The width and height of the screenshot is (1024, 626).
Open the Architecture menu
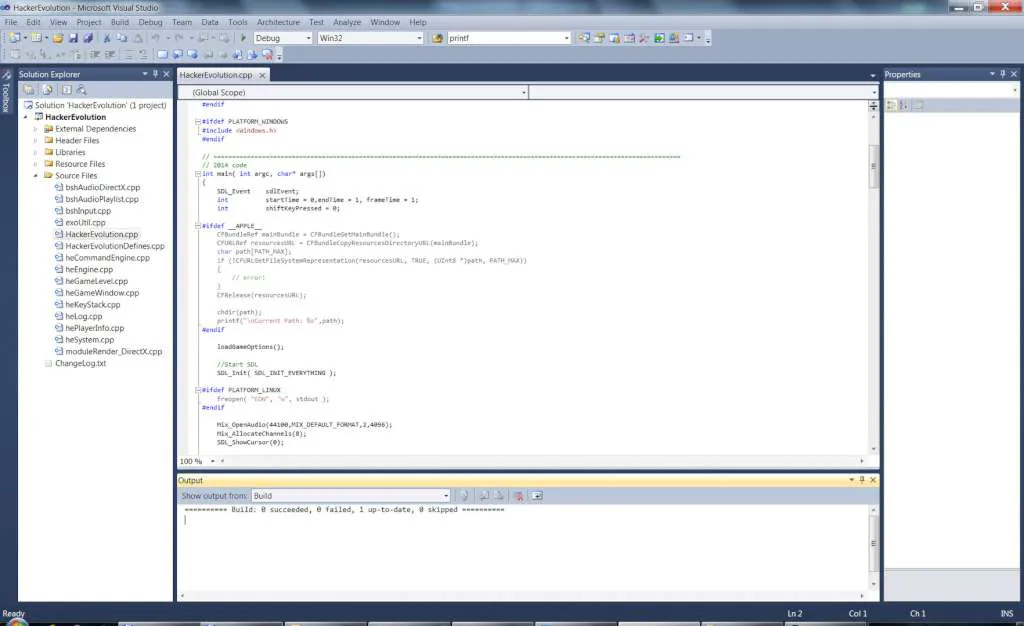click(x=278, y=22)
